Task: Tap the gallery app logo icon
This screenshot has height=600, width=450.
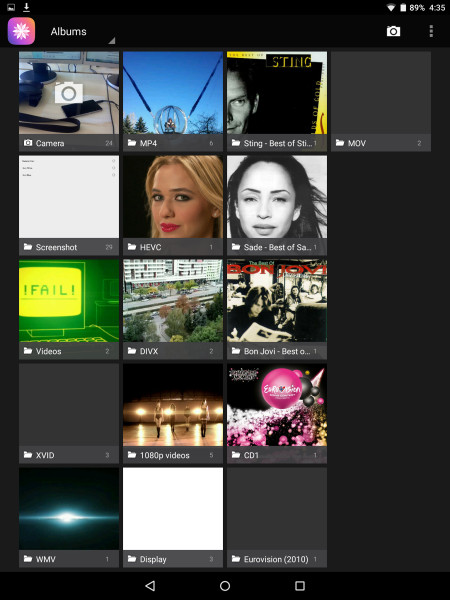Action: pos(21,31)
